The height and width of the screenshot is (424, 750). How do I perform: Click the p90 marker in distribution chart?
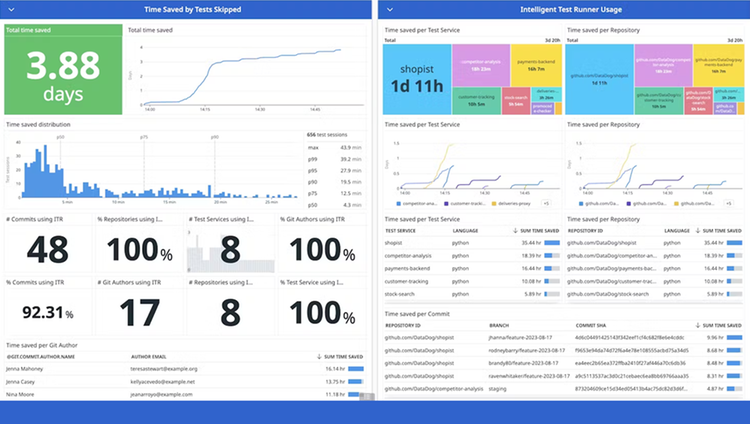click(215, 137)
